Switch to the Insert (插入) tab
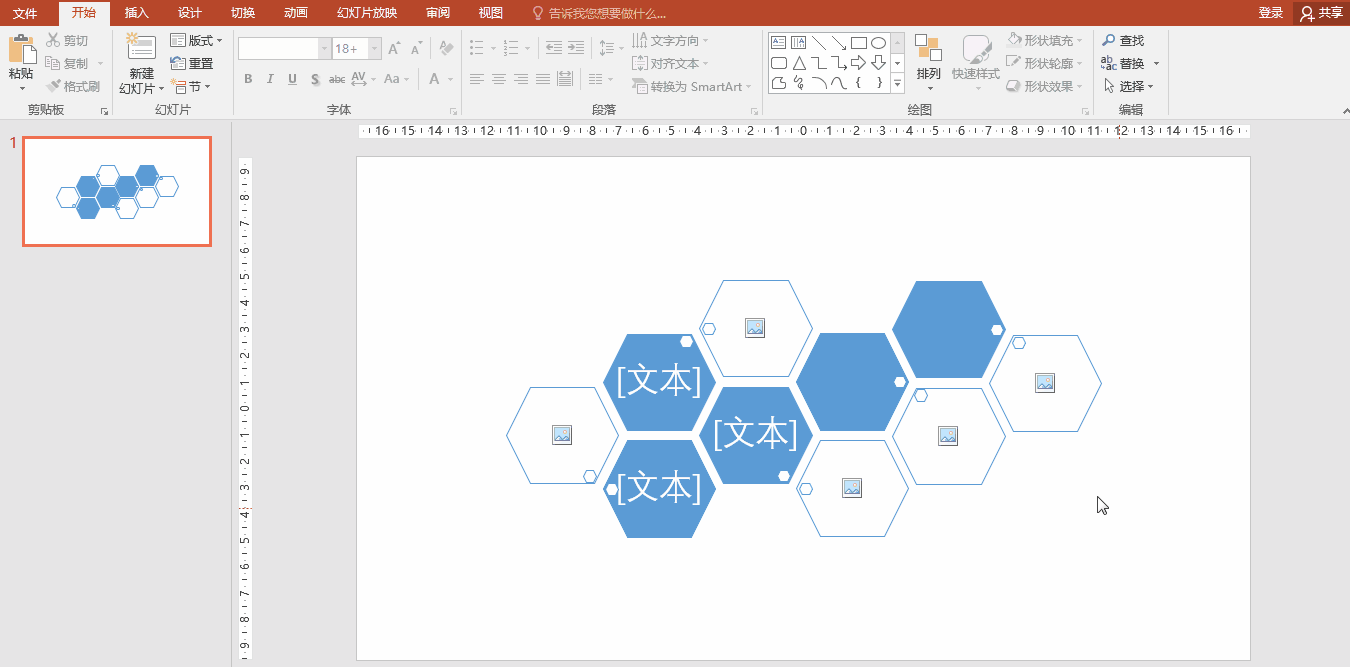Image resolution: width=1350 pixels, height=667 pixels. click(137, 12)
